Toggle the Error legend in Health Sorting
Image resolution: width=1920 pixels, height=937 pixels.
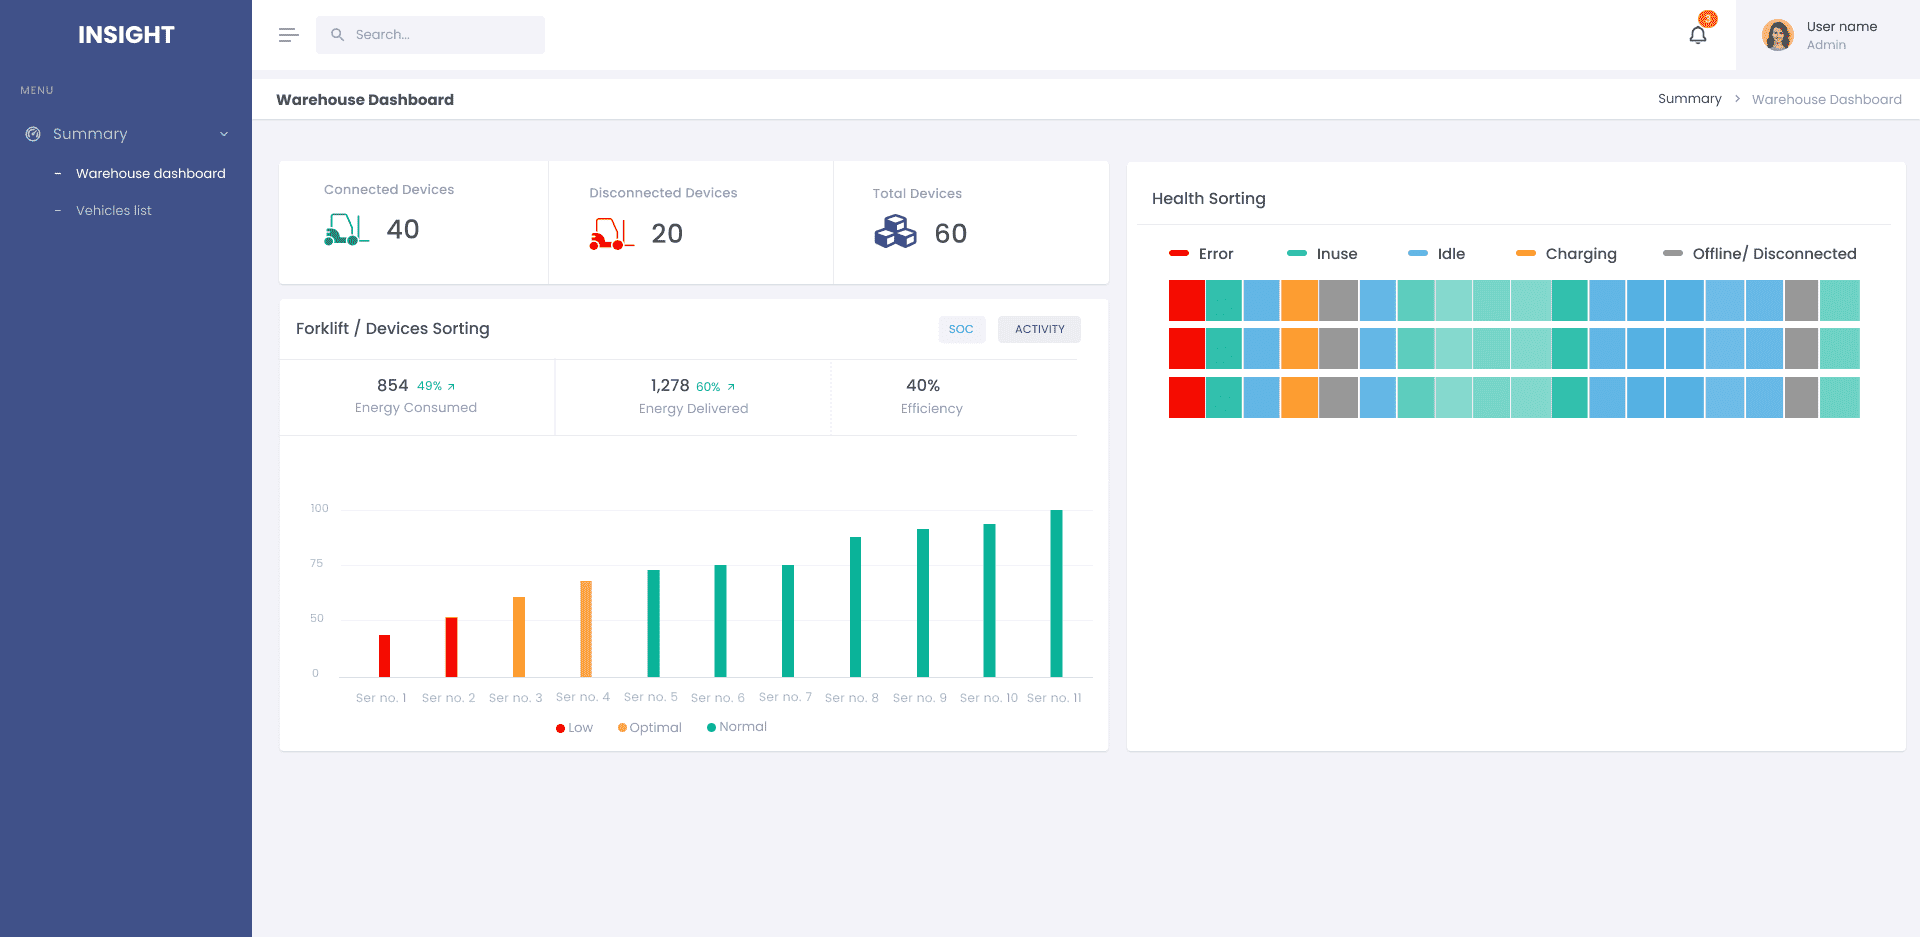point(1201,254)
